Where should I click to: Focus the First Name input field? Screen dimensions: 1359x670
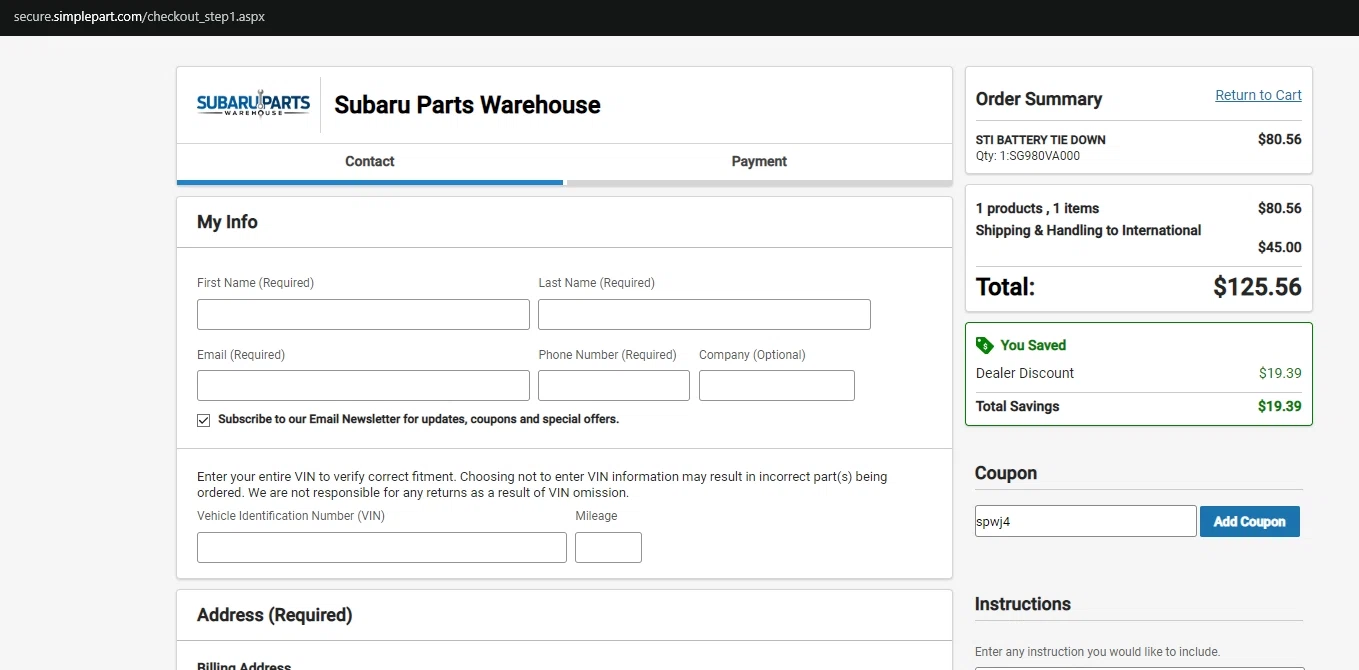(x=363, y=314)
